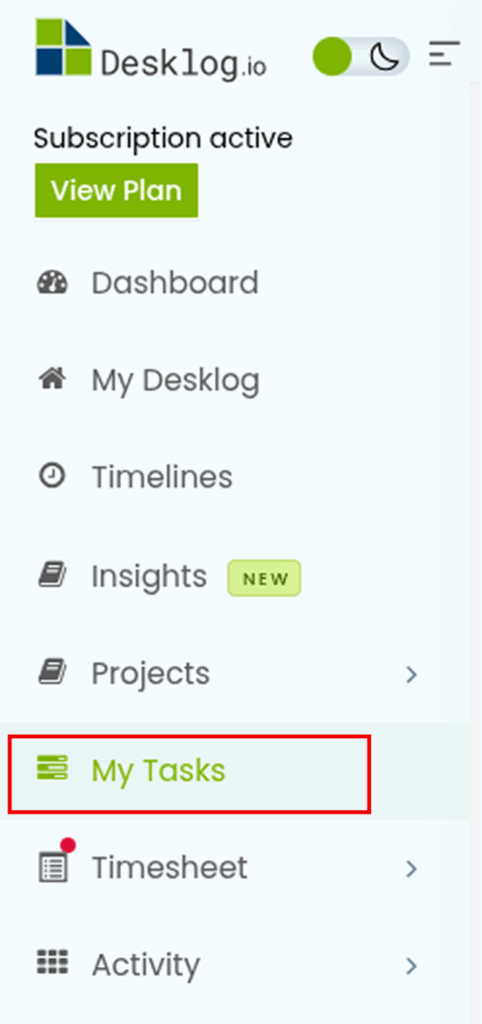Click the Activity grid icon
This screenshot has width=482, height=1024.
[52, 963]
